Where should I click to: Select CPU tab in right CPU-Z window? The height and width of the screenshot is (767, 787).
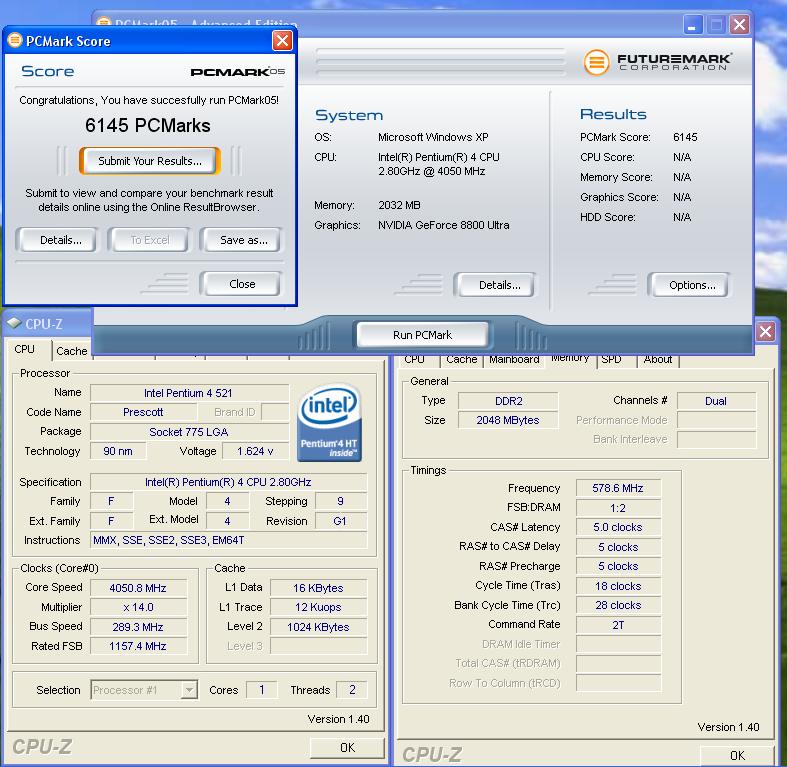click(416, 360)
